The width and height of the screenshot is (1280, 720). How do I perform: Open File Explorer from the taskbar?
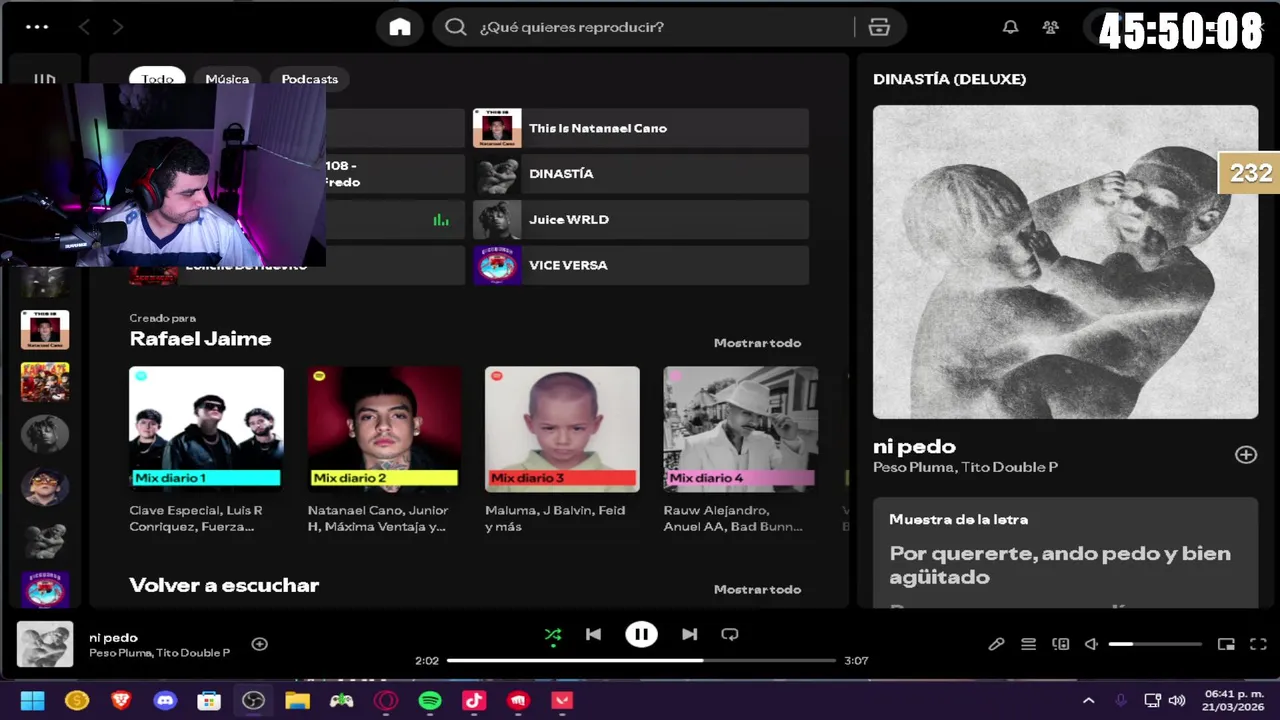(x=297, y=701)
